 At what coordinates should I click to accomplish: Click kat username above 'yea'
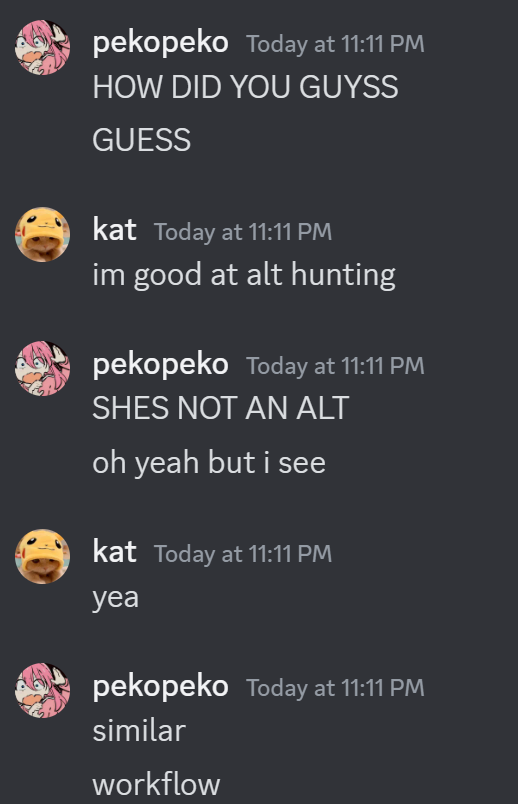pyautogui.click(x=114, y=552)
